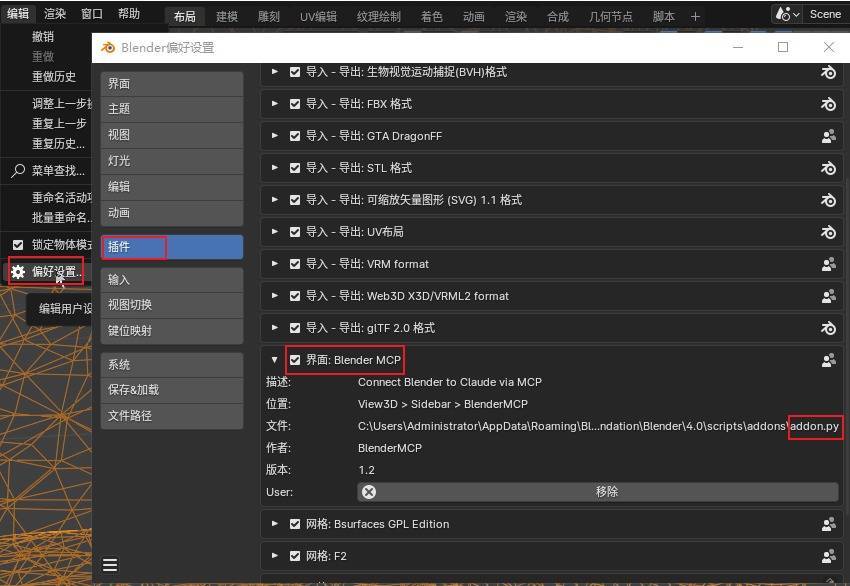Open the 渲染 menu in the menu bar
The image size is (850, 586).
coord(55,14)
